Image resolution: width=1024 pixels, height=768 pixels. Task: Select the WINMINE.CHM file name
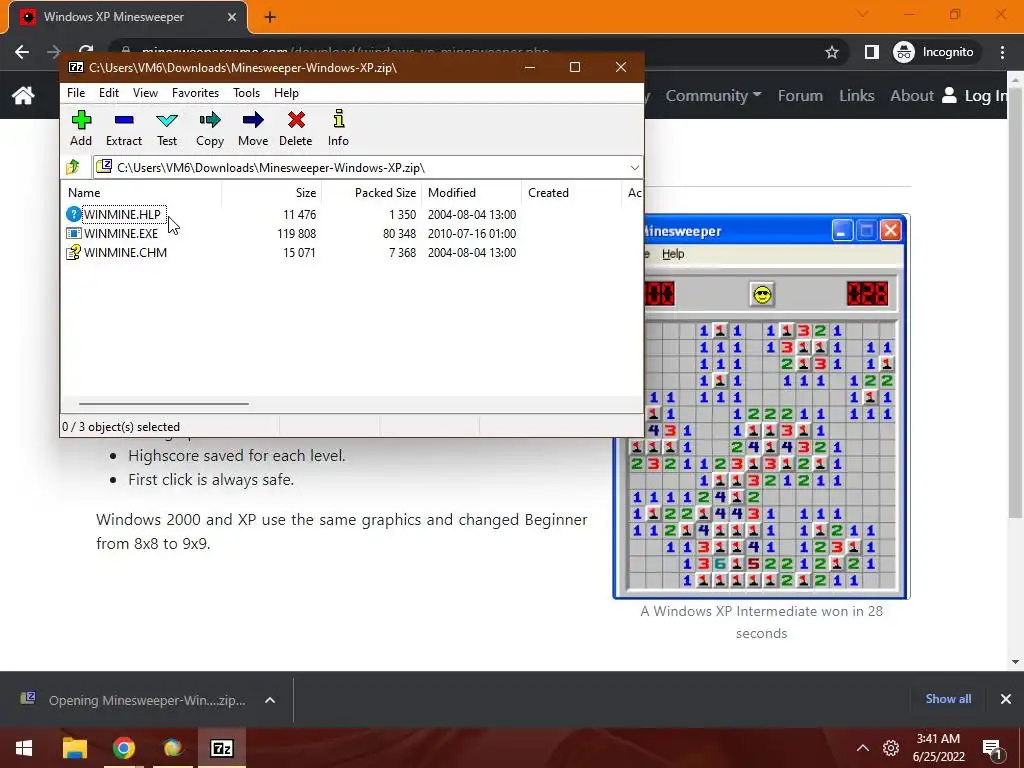click(x=125, y=252)
